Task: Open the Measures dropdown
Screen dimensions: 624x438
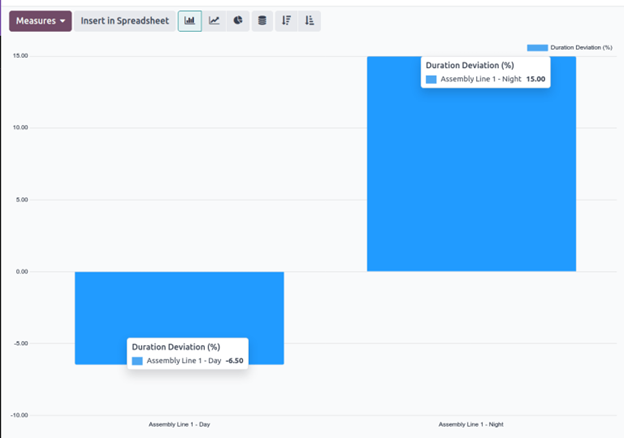Action: (40, 21)
